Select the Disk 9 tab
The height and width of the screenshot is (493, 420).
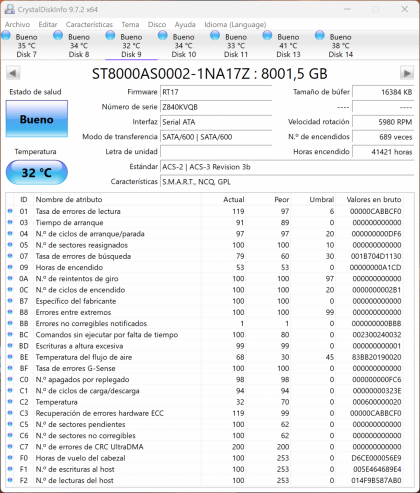[131, 45]
